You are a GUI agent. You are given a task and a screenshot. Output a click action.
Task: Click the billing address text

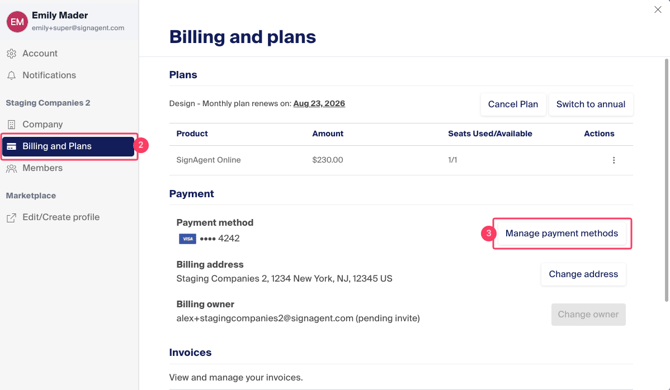[x=284, y=279]
